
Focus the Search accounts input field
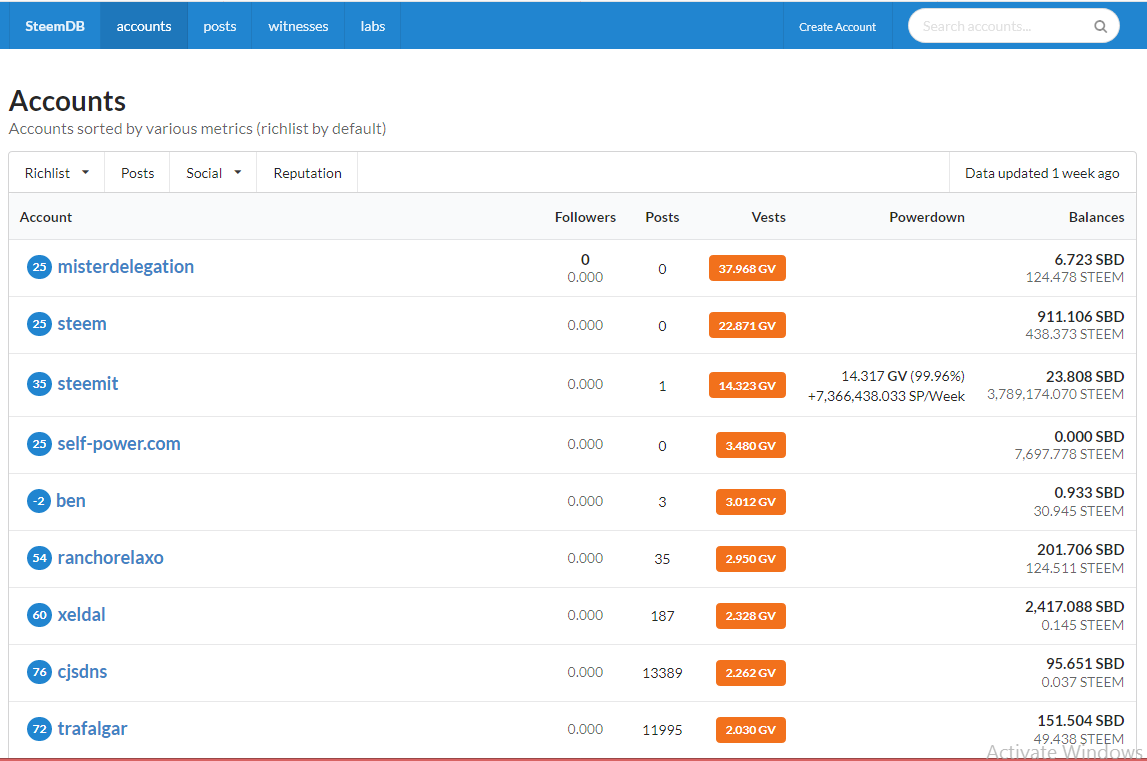click(x=1013, y=26)
